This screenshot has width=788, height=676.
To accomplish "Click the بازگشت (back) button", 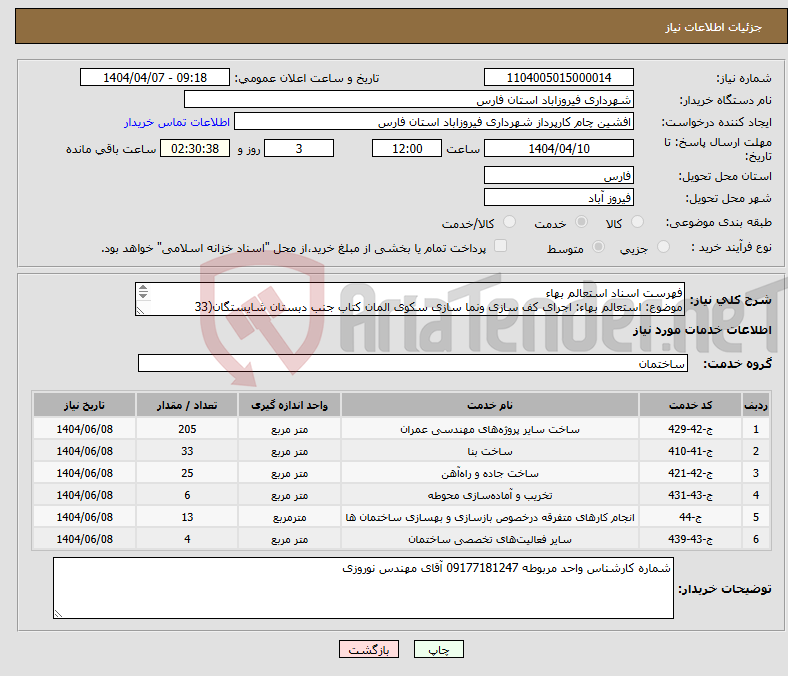I will [369, 649].
